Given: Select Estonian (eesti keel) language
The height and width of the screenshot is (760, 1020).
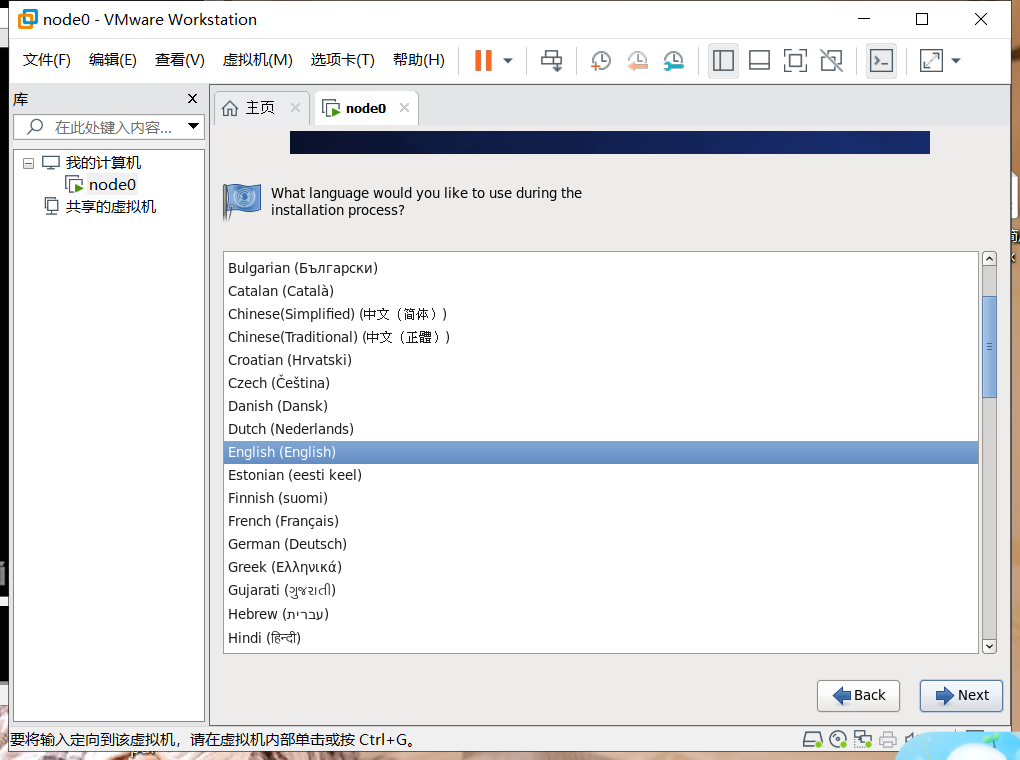Looking at the screenshot, I should point(600,475).
